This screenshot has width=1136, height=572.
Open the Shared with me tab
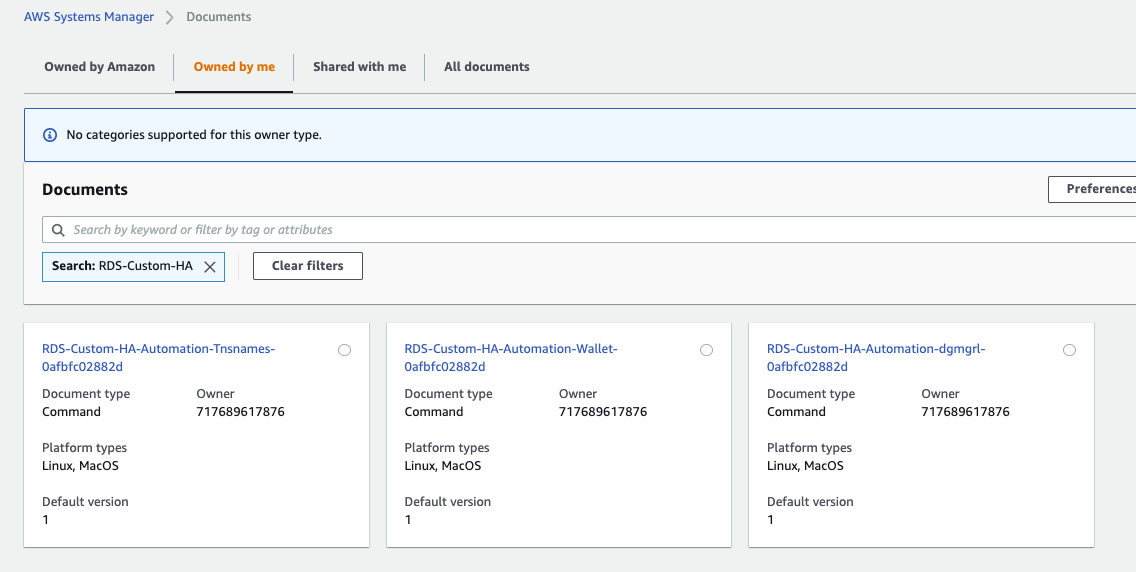pyautogui.click(x=359, y=67)
